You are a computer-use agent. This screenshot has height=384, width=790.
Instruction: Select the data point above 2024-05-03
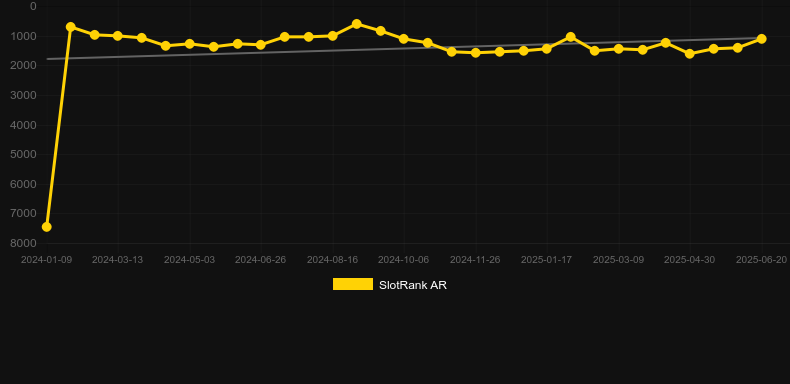pos(189,44)
